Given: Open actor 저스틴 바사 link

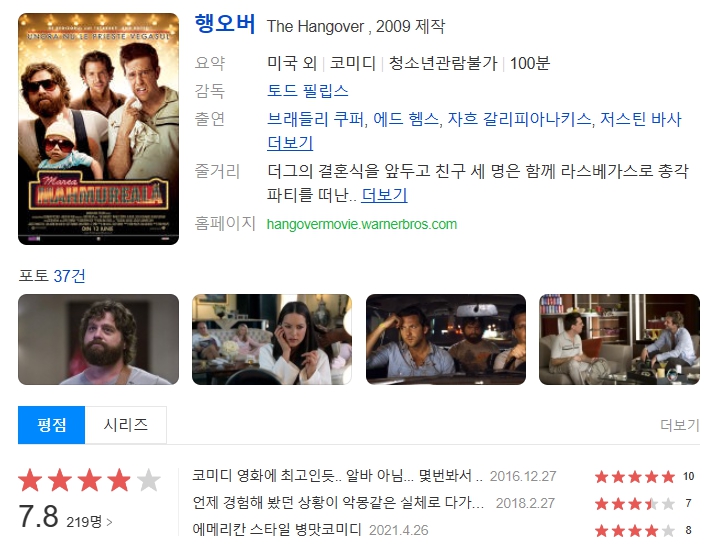Looking at the screenshot, I should coord(641,119).
